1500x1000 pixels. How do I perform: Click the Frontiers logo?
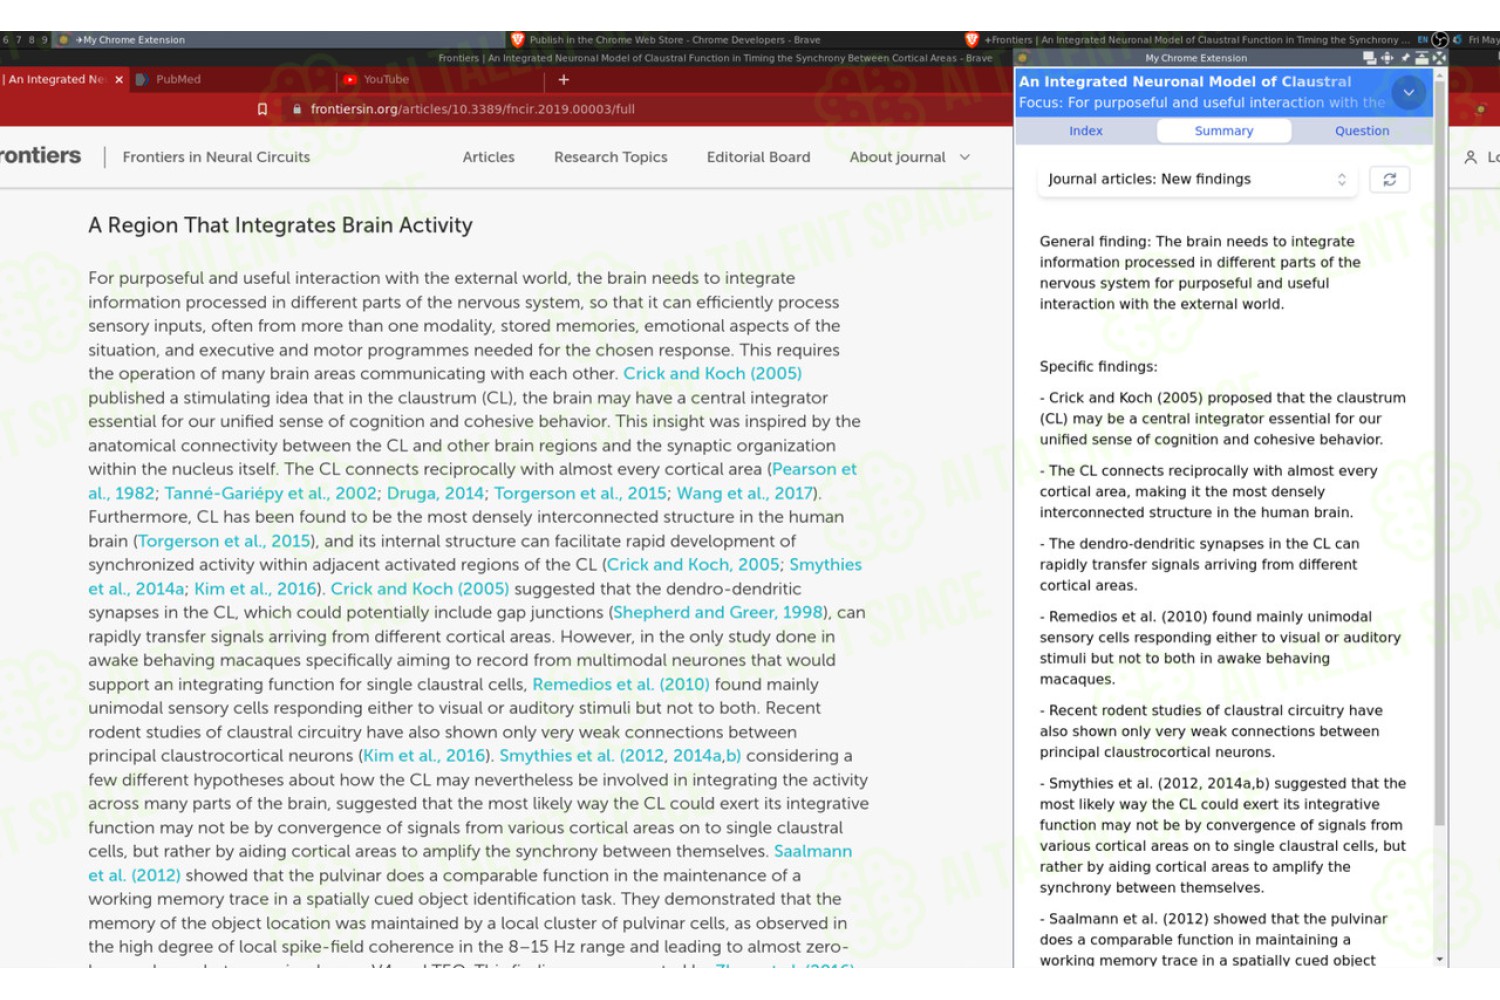(40, 156)
